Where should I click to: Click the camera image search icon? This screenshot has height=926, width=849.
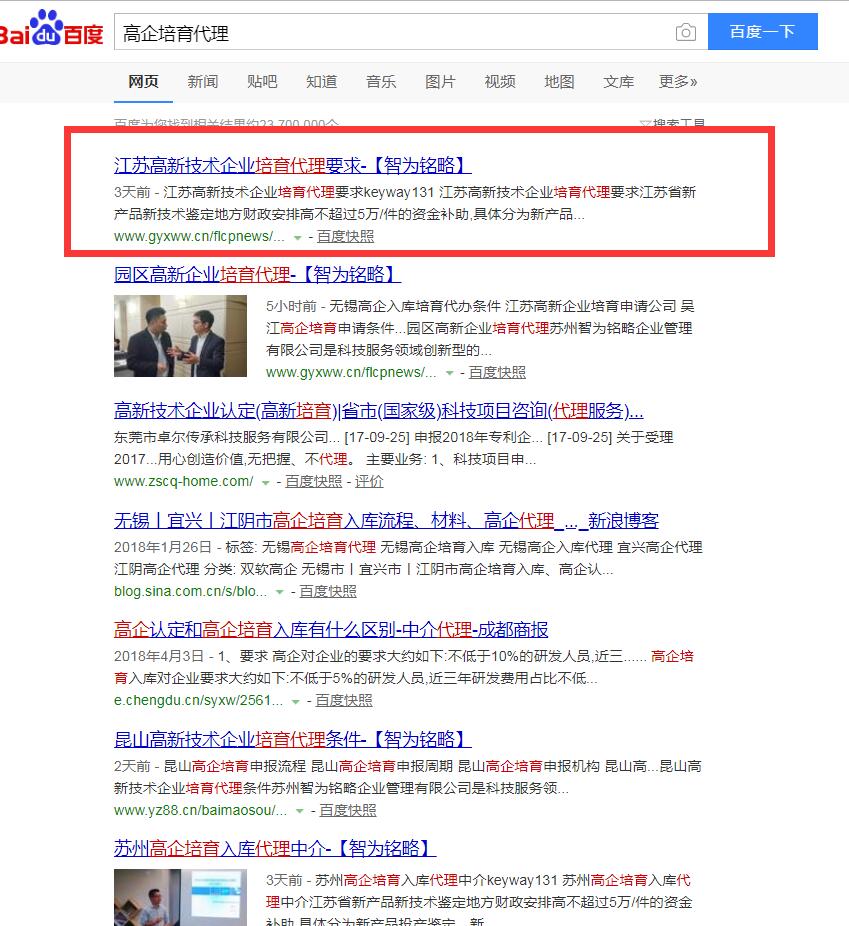pos(685,33)
